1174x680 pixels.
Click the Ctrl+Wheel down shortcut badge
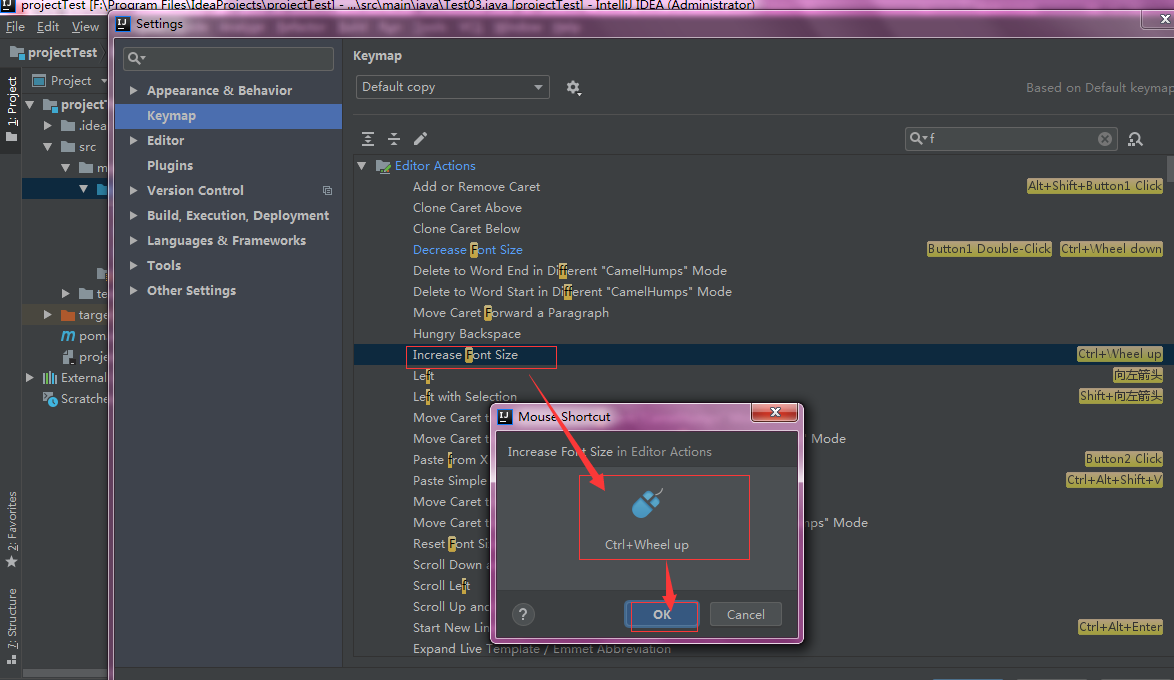(1111, 249)
